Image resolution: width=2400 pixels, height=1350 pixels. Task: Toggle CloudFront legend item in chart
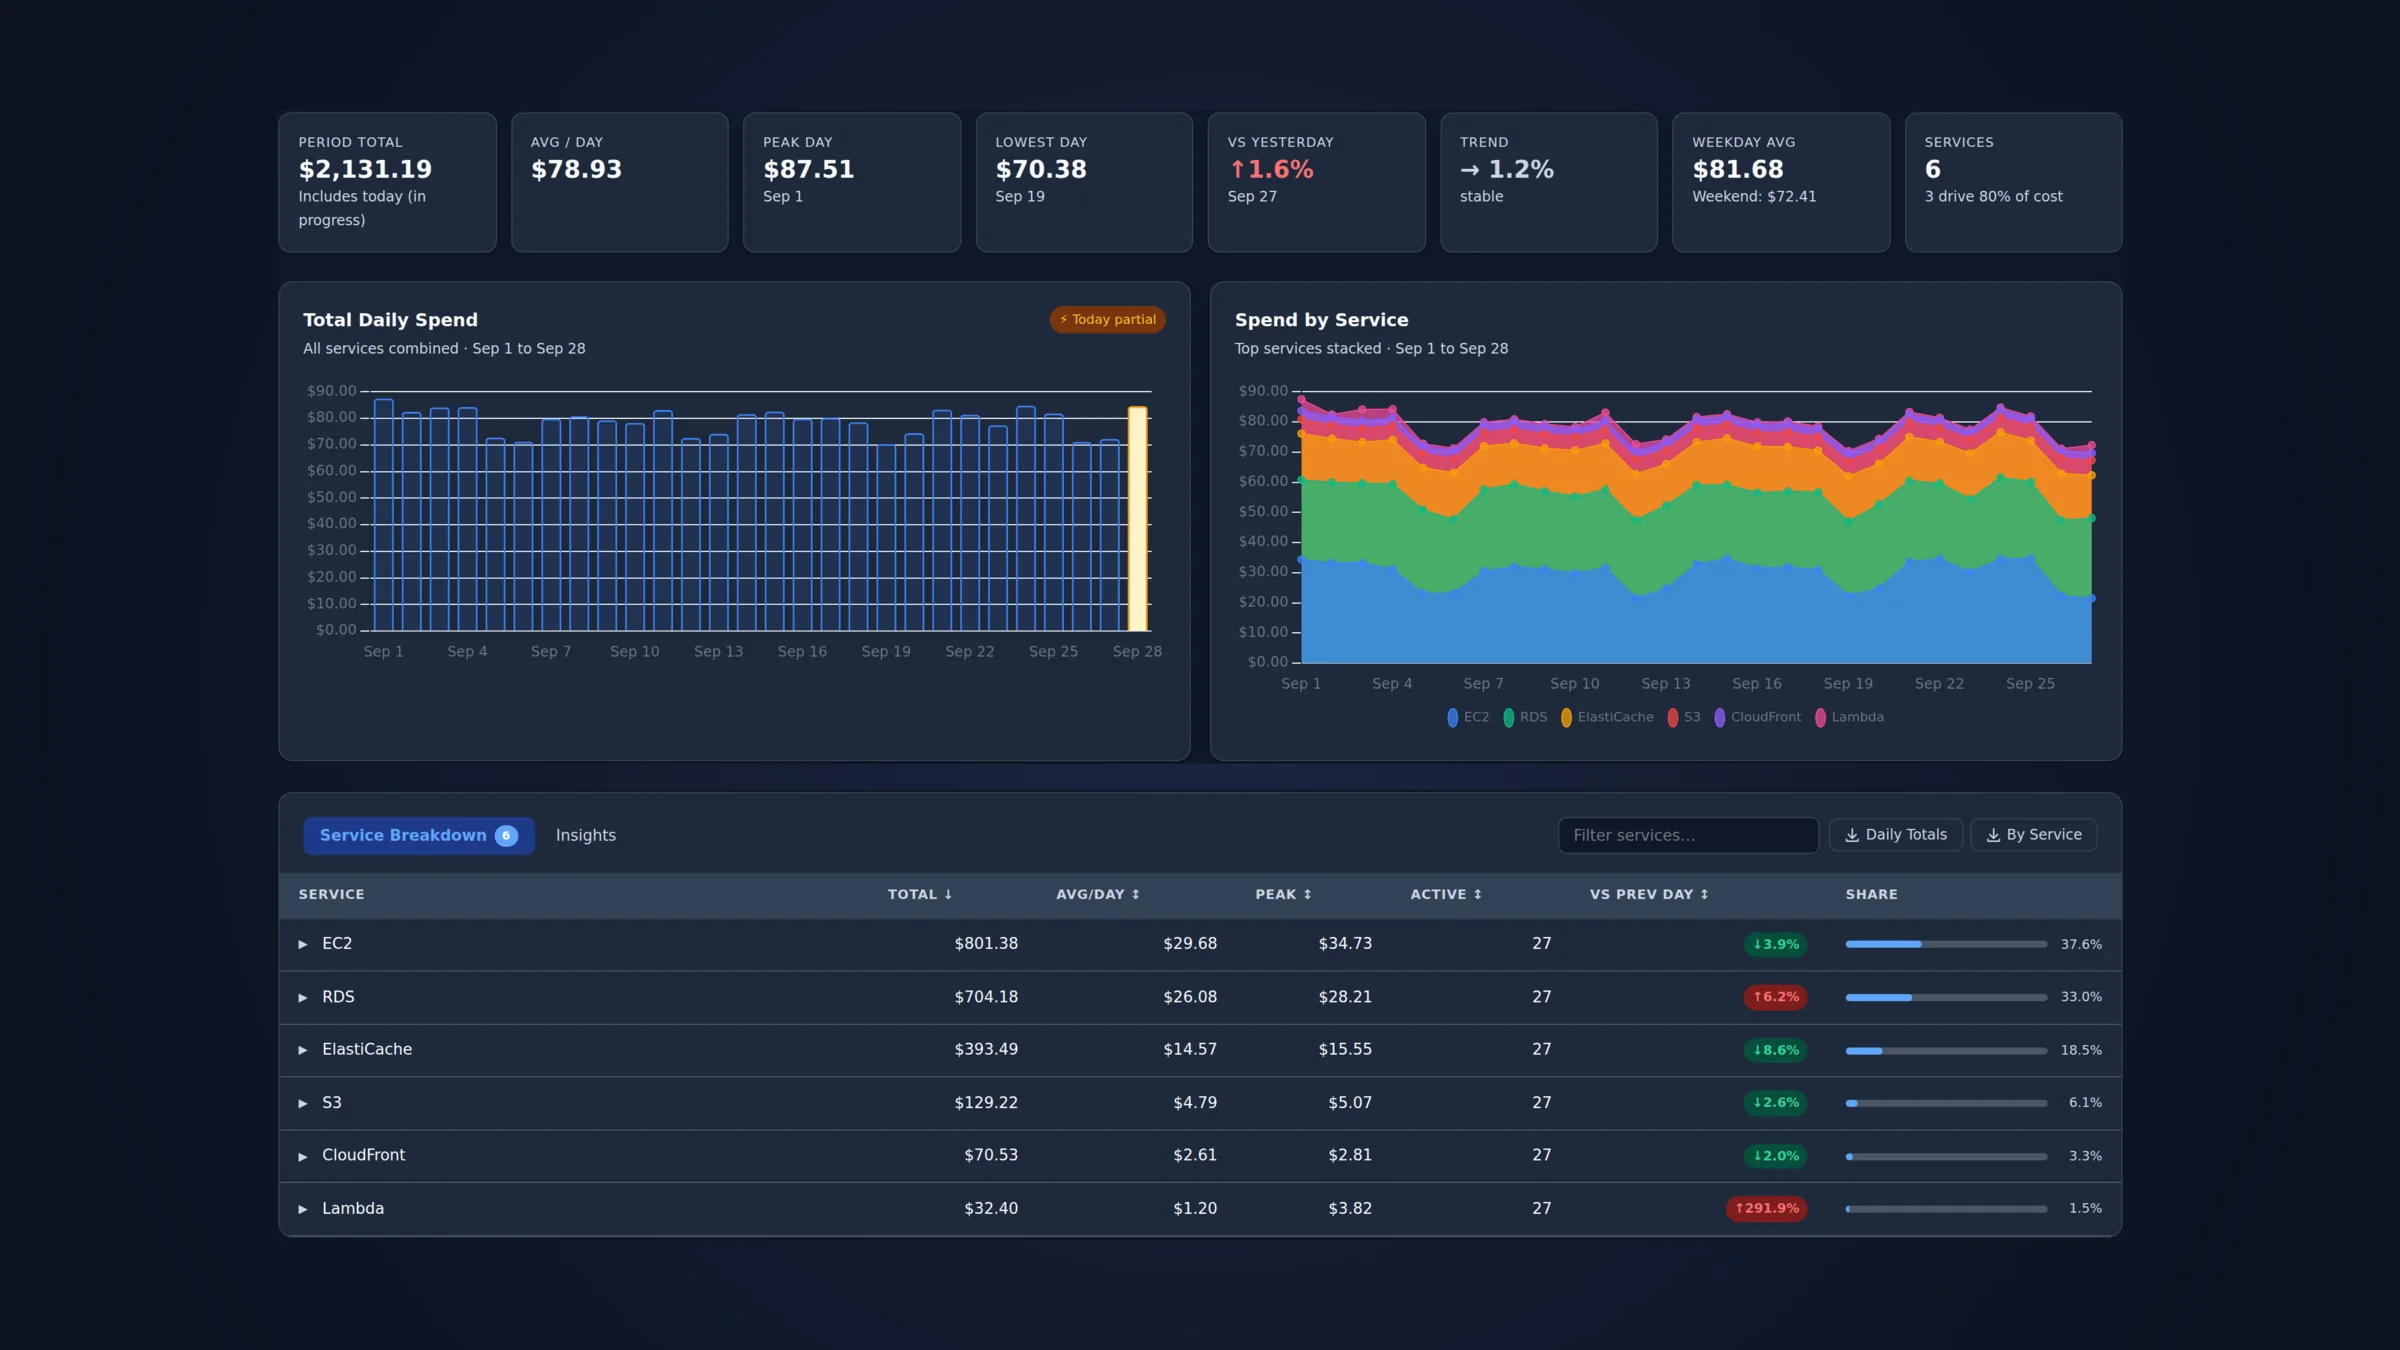(x=1757, y=717)
